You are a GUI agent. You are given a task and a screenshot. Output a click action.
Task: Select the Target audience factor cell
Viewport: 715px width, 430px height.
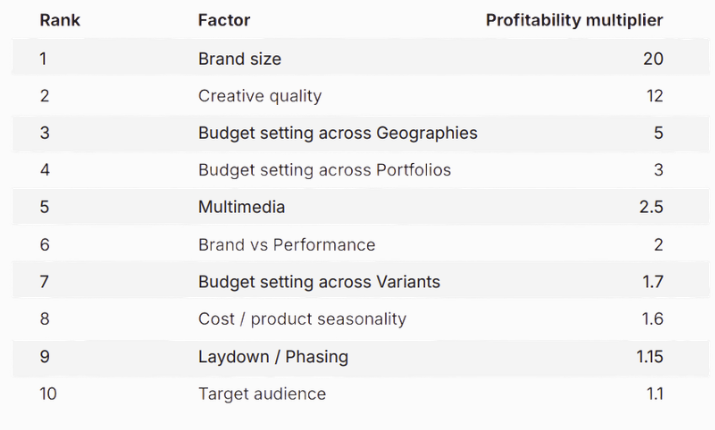(262, 394)
